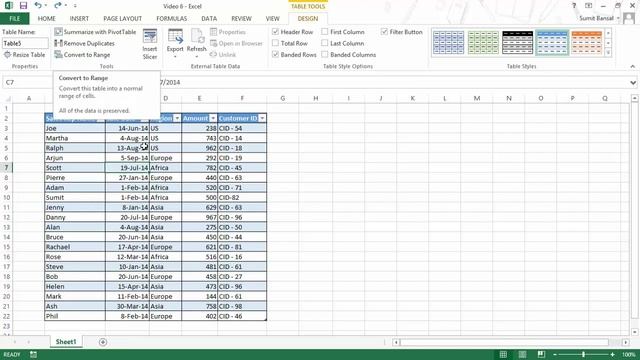Screen dimensions: 640x360
Task: Click the cell containing Martha
Action: 75,138
